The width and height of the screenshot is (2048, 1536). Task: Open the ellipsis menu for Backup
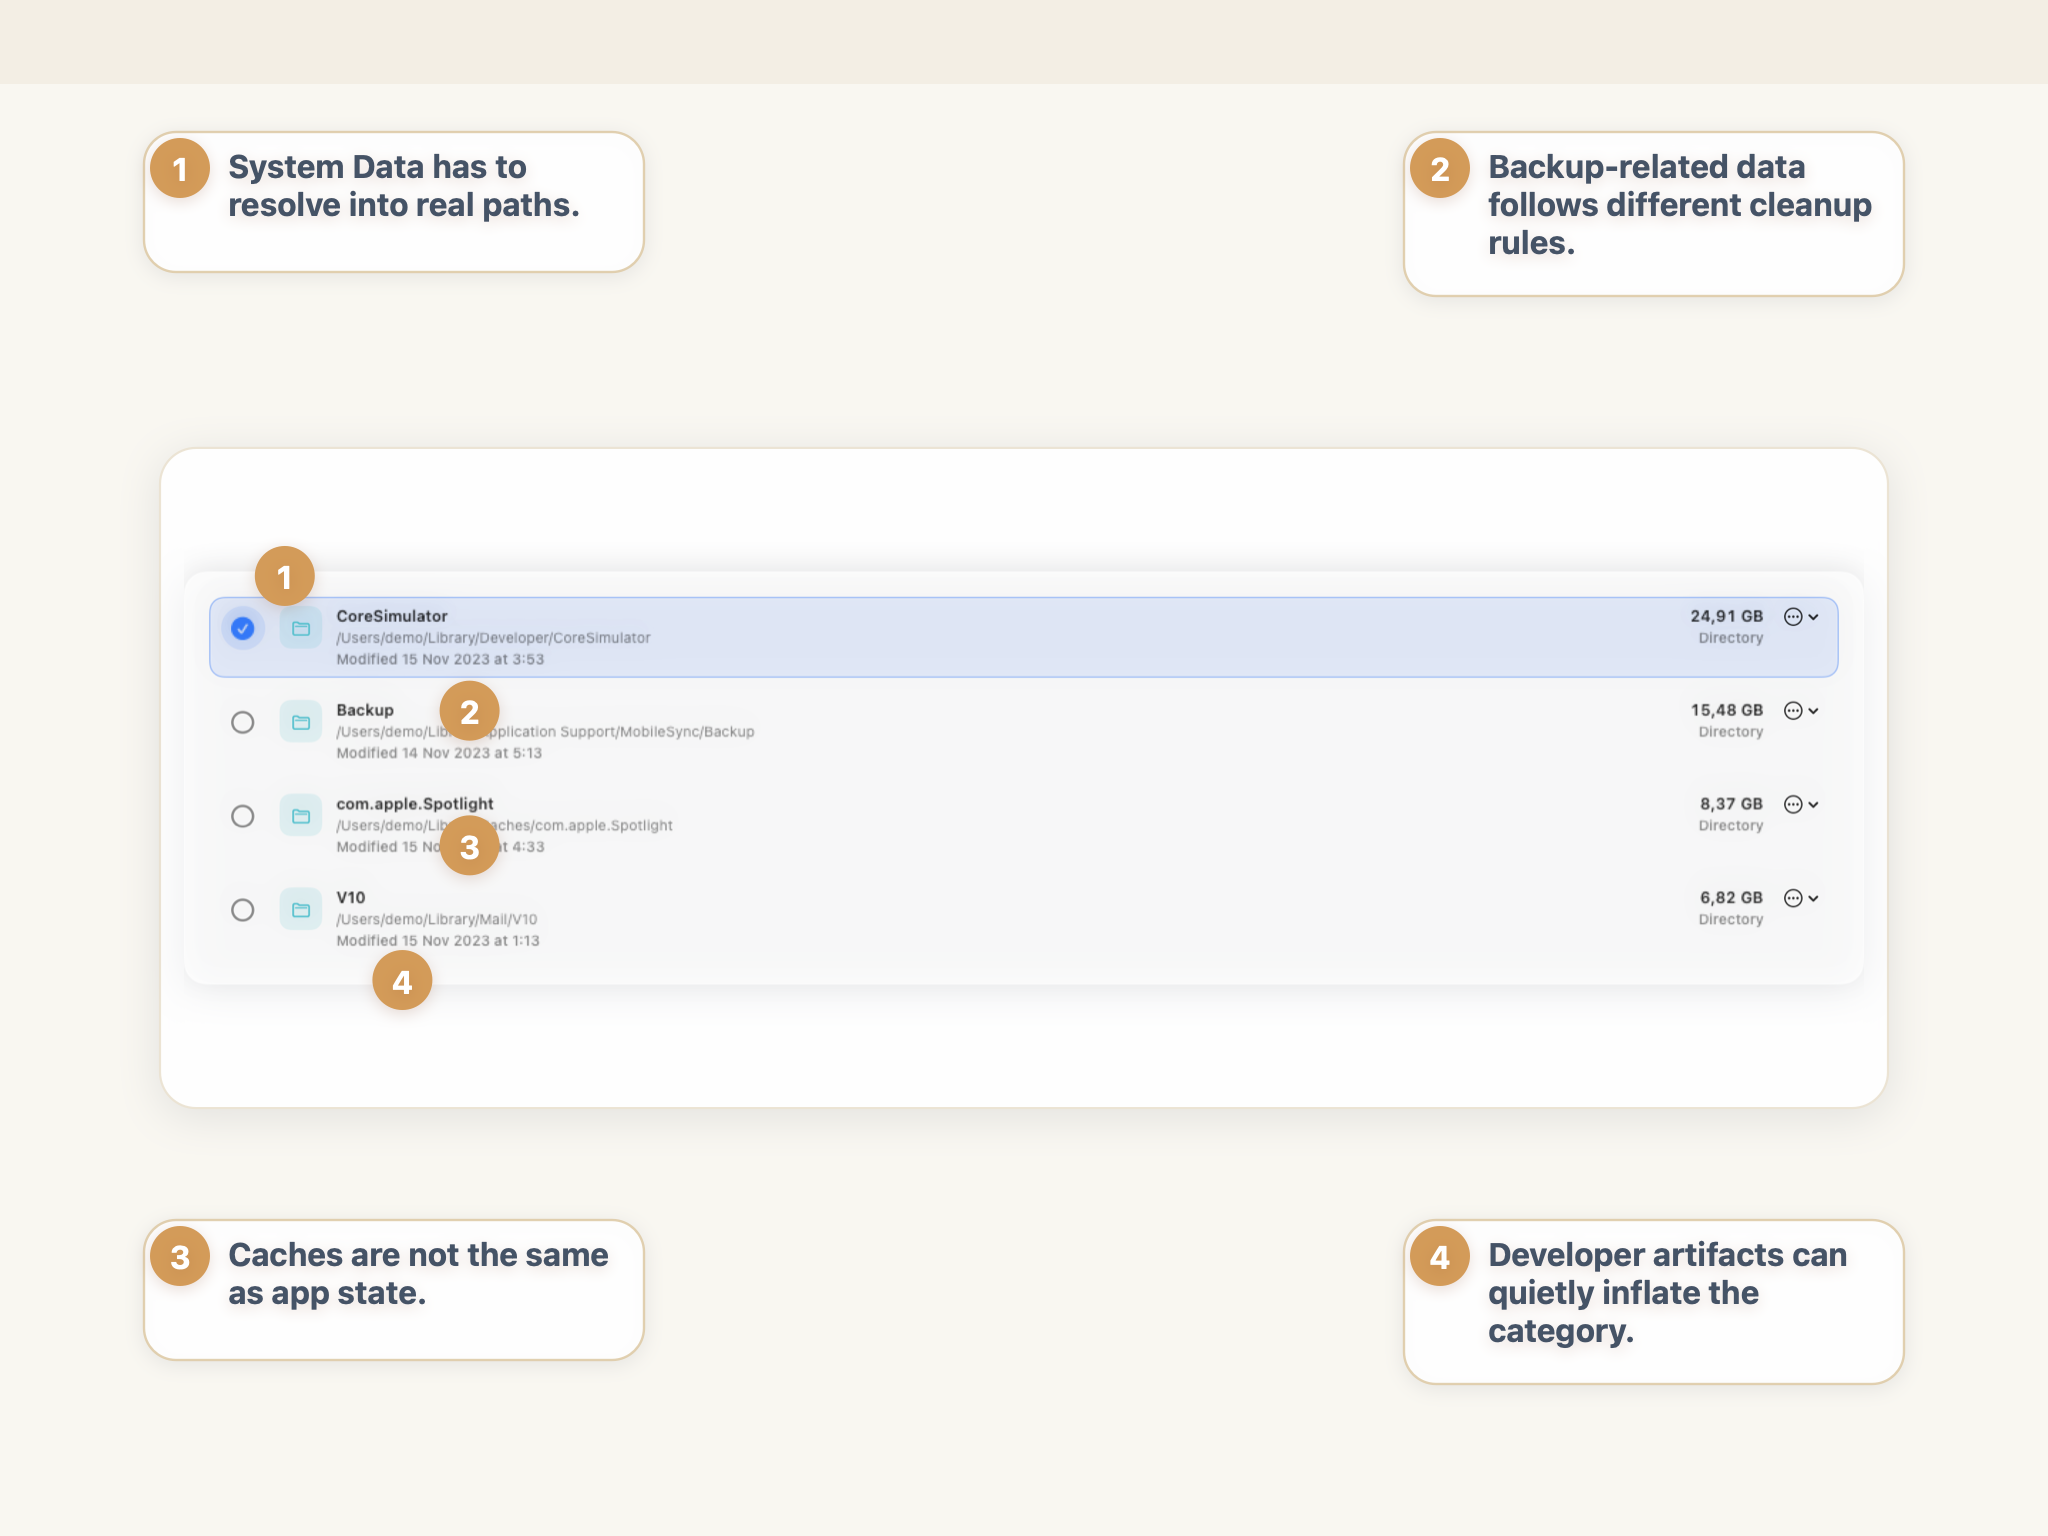click(1792, 711)
